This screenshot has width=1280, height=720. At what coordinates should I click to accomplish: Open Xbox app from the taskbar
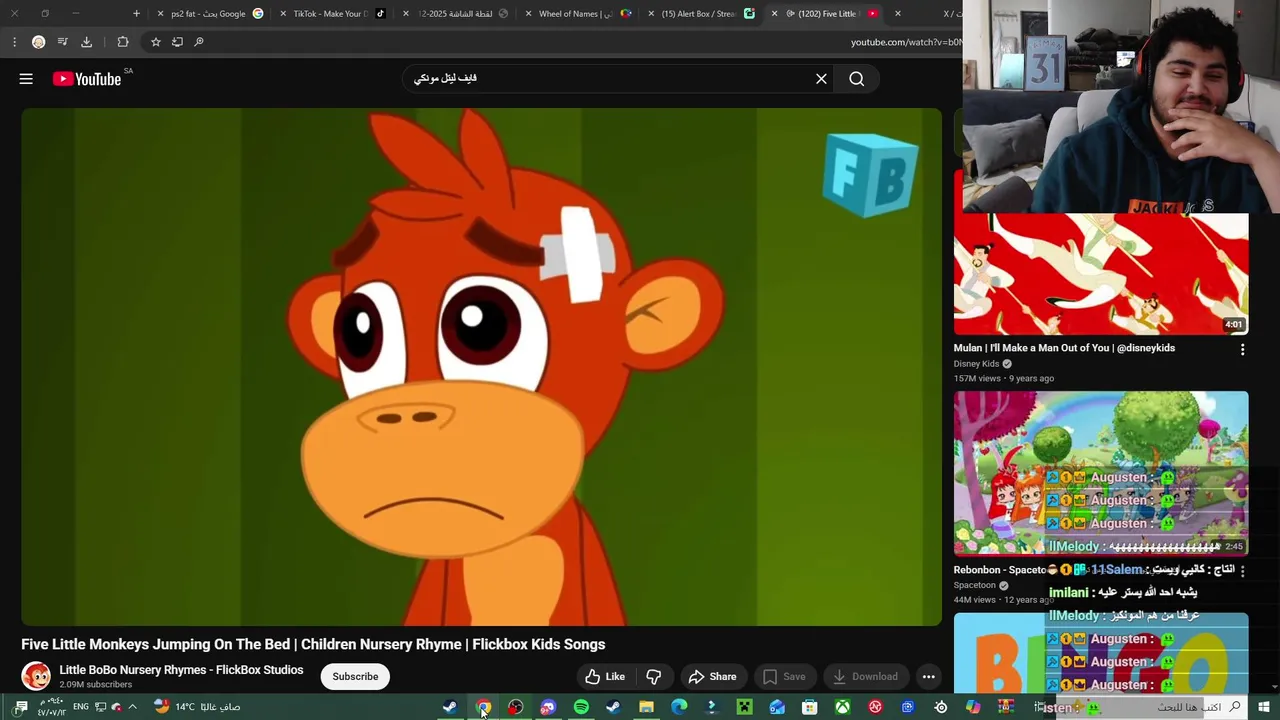[843, 707]
